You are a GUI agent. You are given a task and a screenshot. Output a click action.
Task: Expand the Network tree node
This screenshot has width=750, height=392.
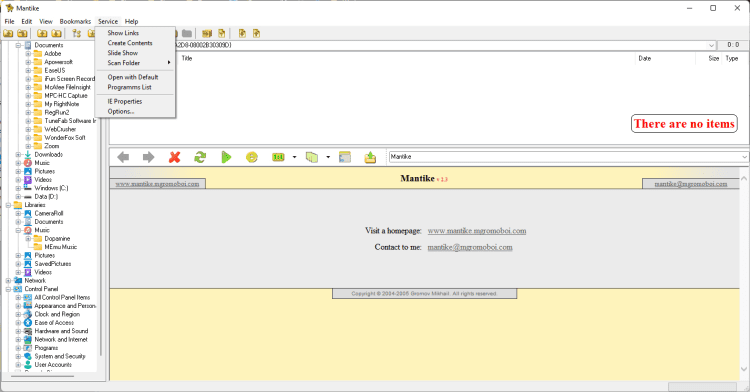point(9,281)
